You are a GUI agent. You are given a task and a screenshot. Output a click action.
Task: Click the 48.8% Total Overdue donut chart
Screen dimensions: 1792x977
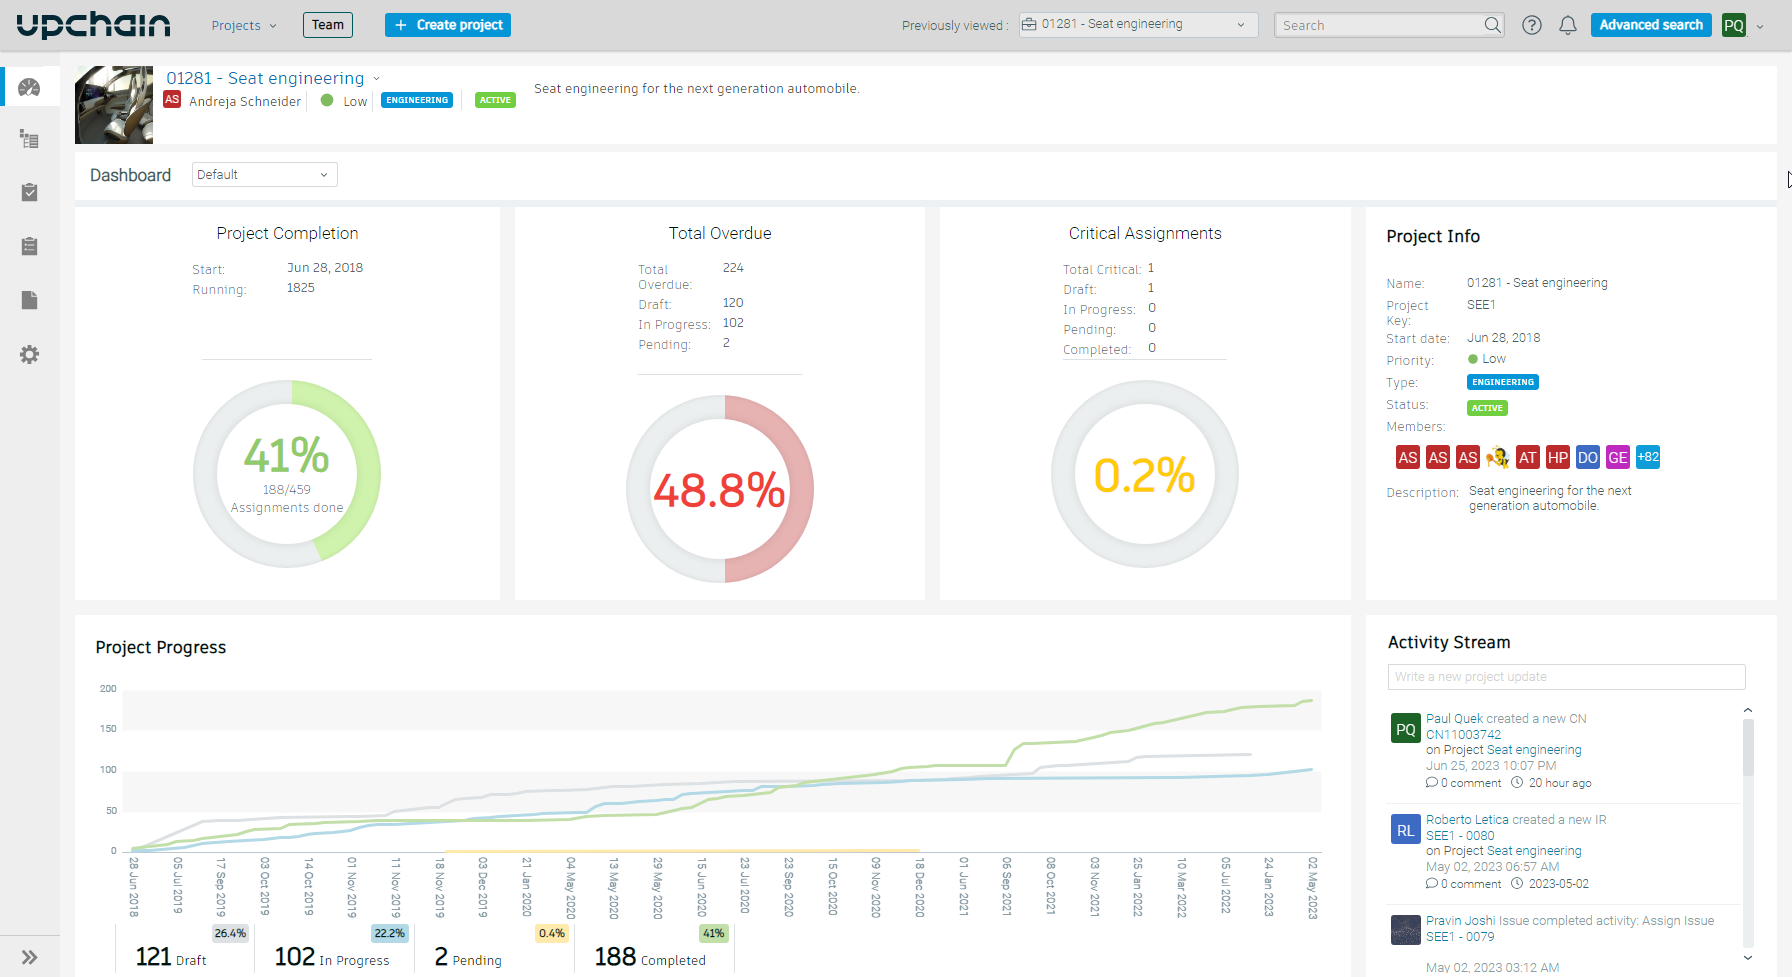click(720, 489)
